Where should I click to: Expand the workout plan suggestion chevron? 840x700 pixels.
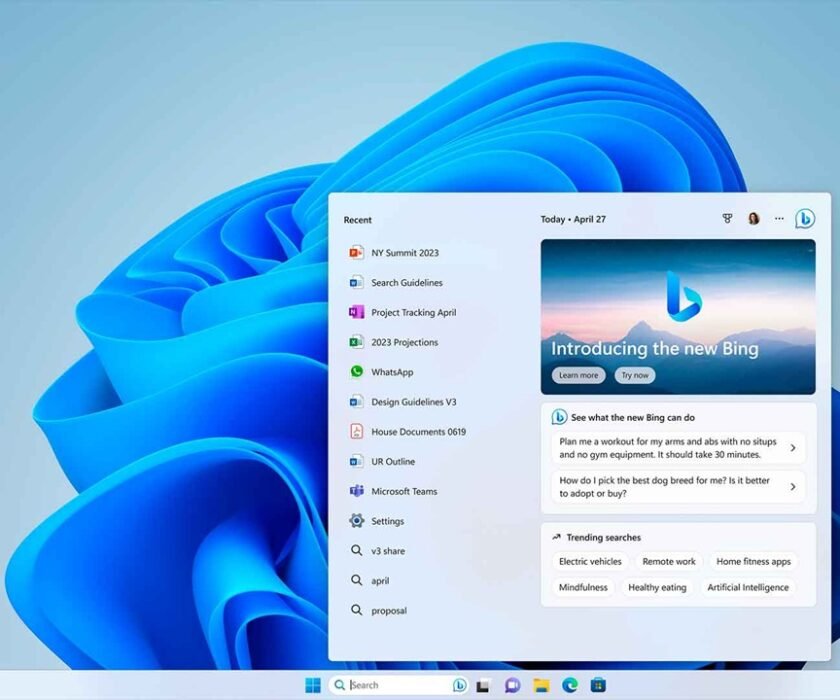pos(793,448)
